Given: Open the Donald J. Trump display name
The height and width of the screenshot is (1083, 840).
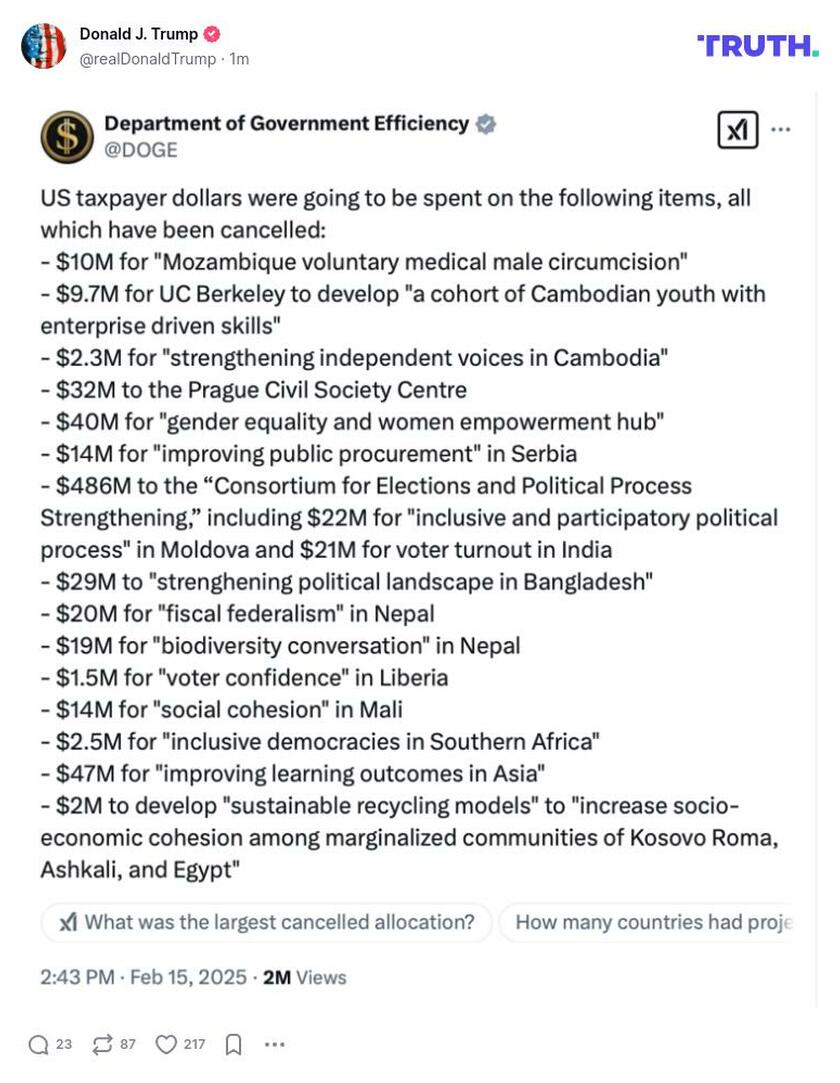Looking at the screenshot, I should pyautogui.click(x=139, y=34).
